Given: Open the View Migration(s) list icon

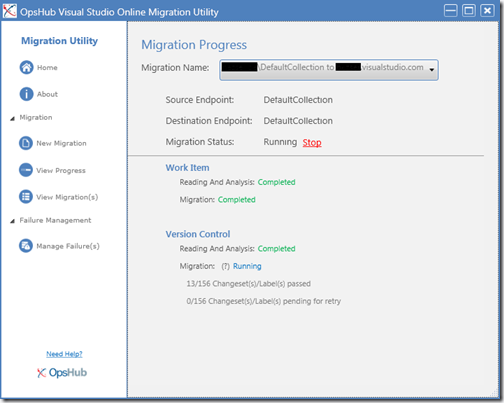Looking at the screenshot, I should tap(26, 197).
